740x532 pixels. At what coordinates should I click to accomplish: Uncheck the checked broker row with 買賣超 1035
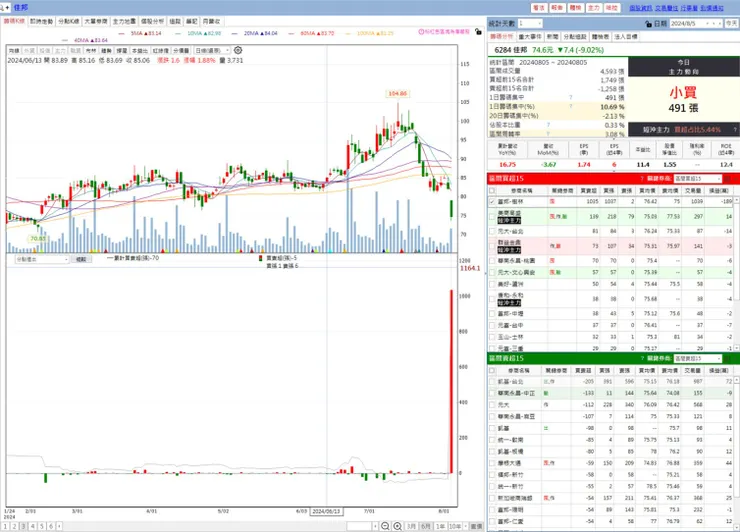[x=492, y=202]
